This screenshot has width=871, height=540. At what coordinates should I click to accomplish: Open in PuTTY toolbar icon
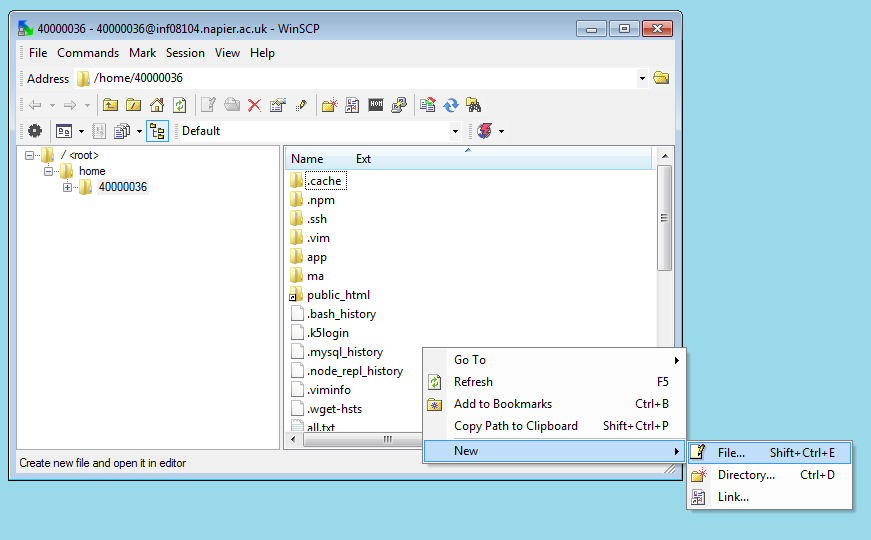tap(399, 104)
